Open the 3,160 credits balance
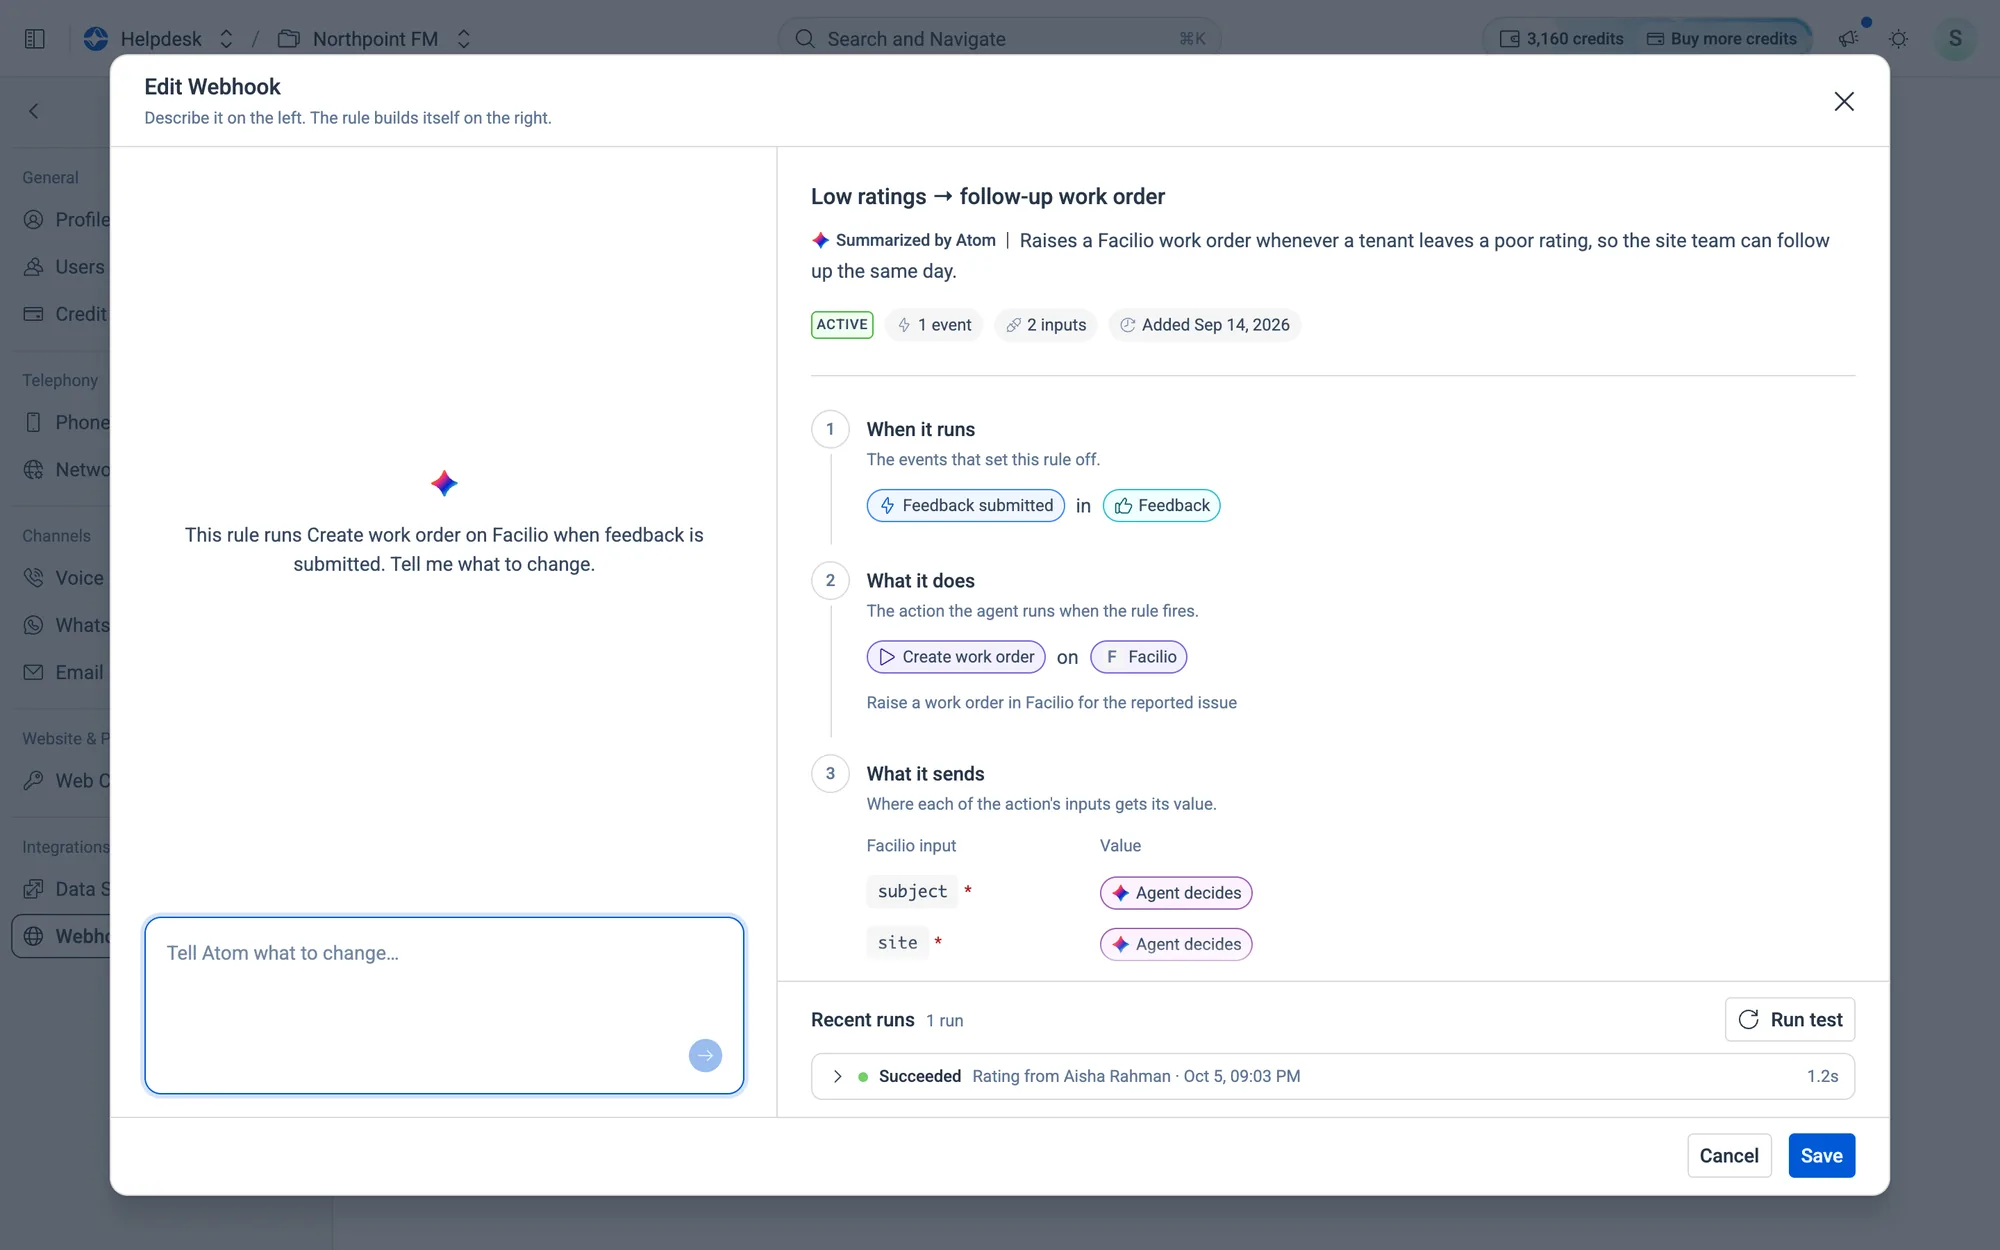The width and height of the screenshot is (2000, 1250). 1561,39
